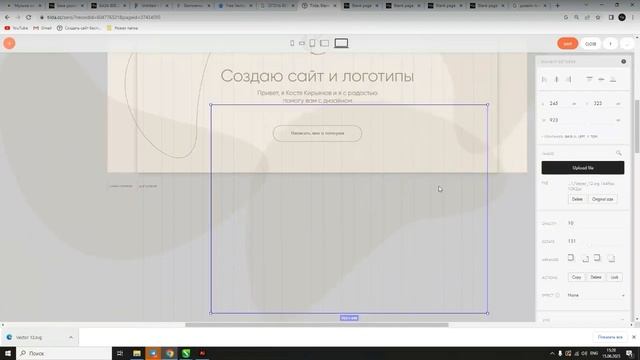The height and width of the screenshot is (360, 640).
Task: Click the image search magnifier icon
Action: 619,153
